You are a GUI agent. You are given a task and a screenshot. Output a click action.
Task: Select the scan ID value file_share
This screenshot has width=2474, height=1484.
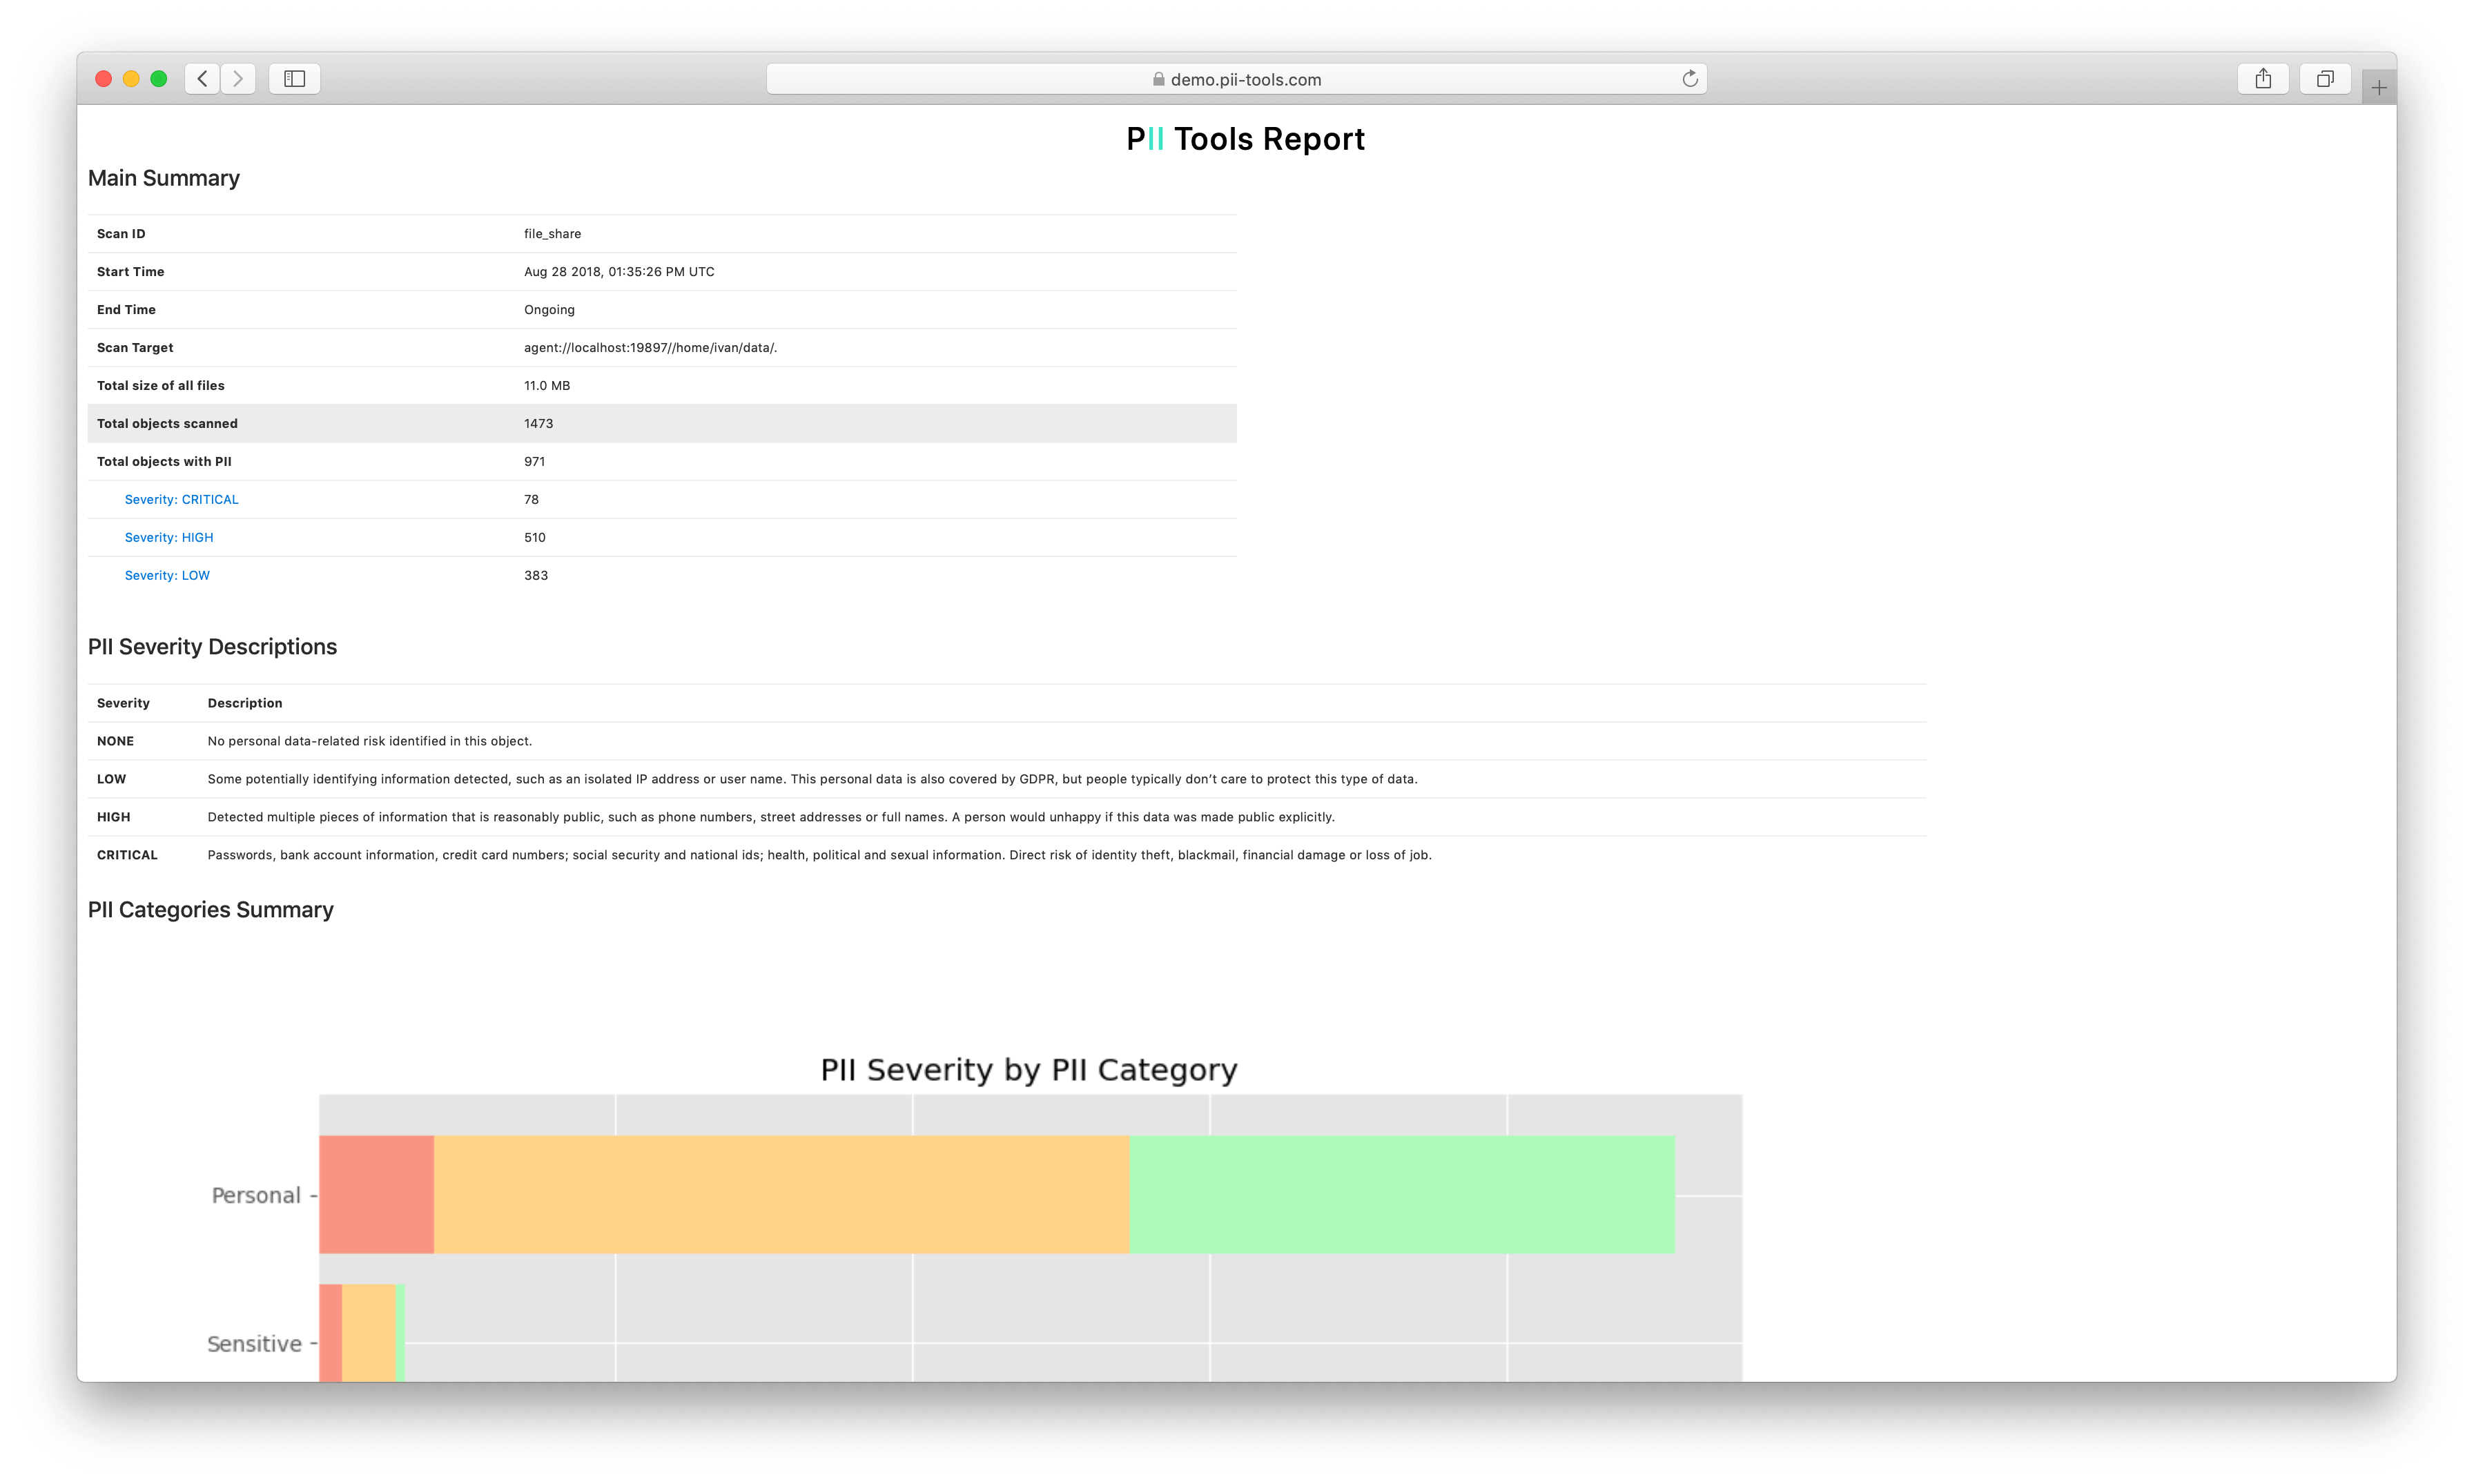[x=552, y=234]
